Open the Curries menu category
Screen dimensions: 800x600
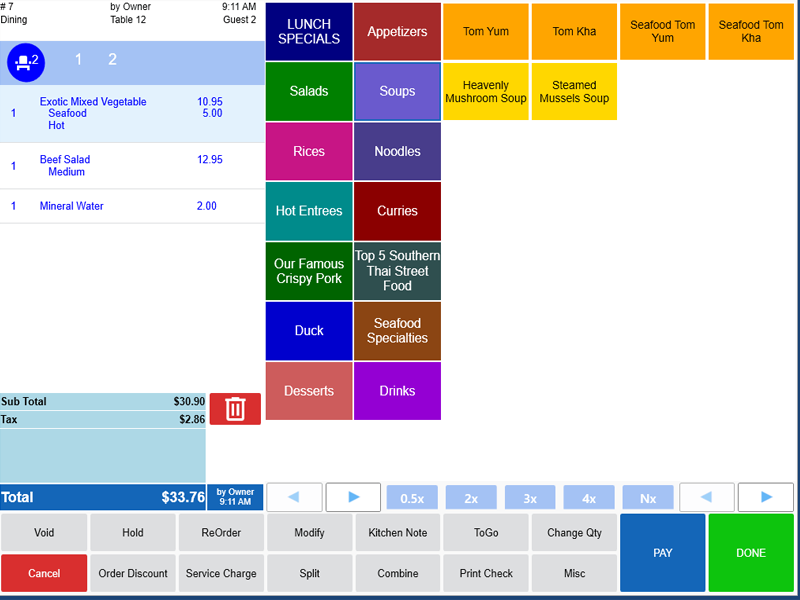397,211
